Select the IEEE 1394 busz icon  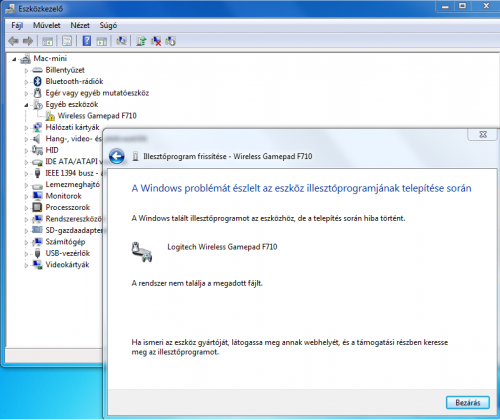coord(38,173)
